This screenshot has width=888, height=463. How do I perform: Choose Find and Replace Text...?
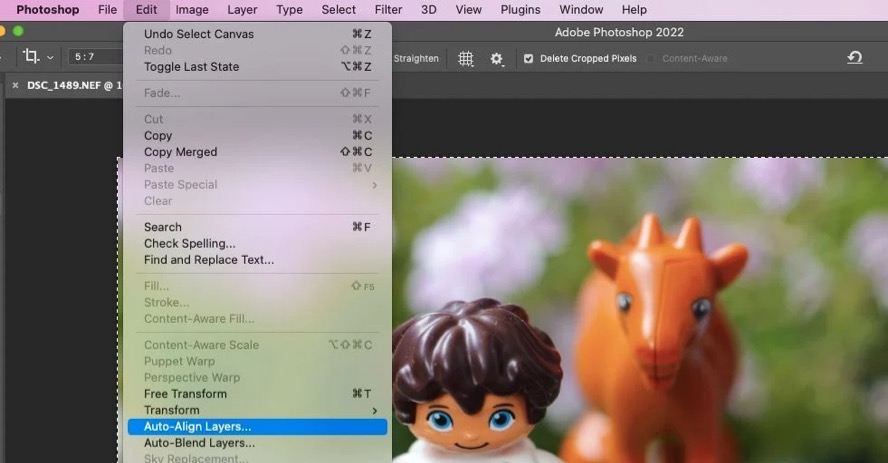coord(258,260)
